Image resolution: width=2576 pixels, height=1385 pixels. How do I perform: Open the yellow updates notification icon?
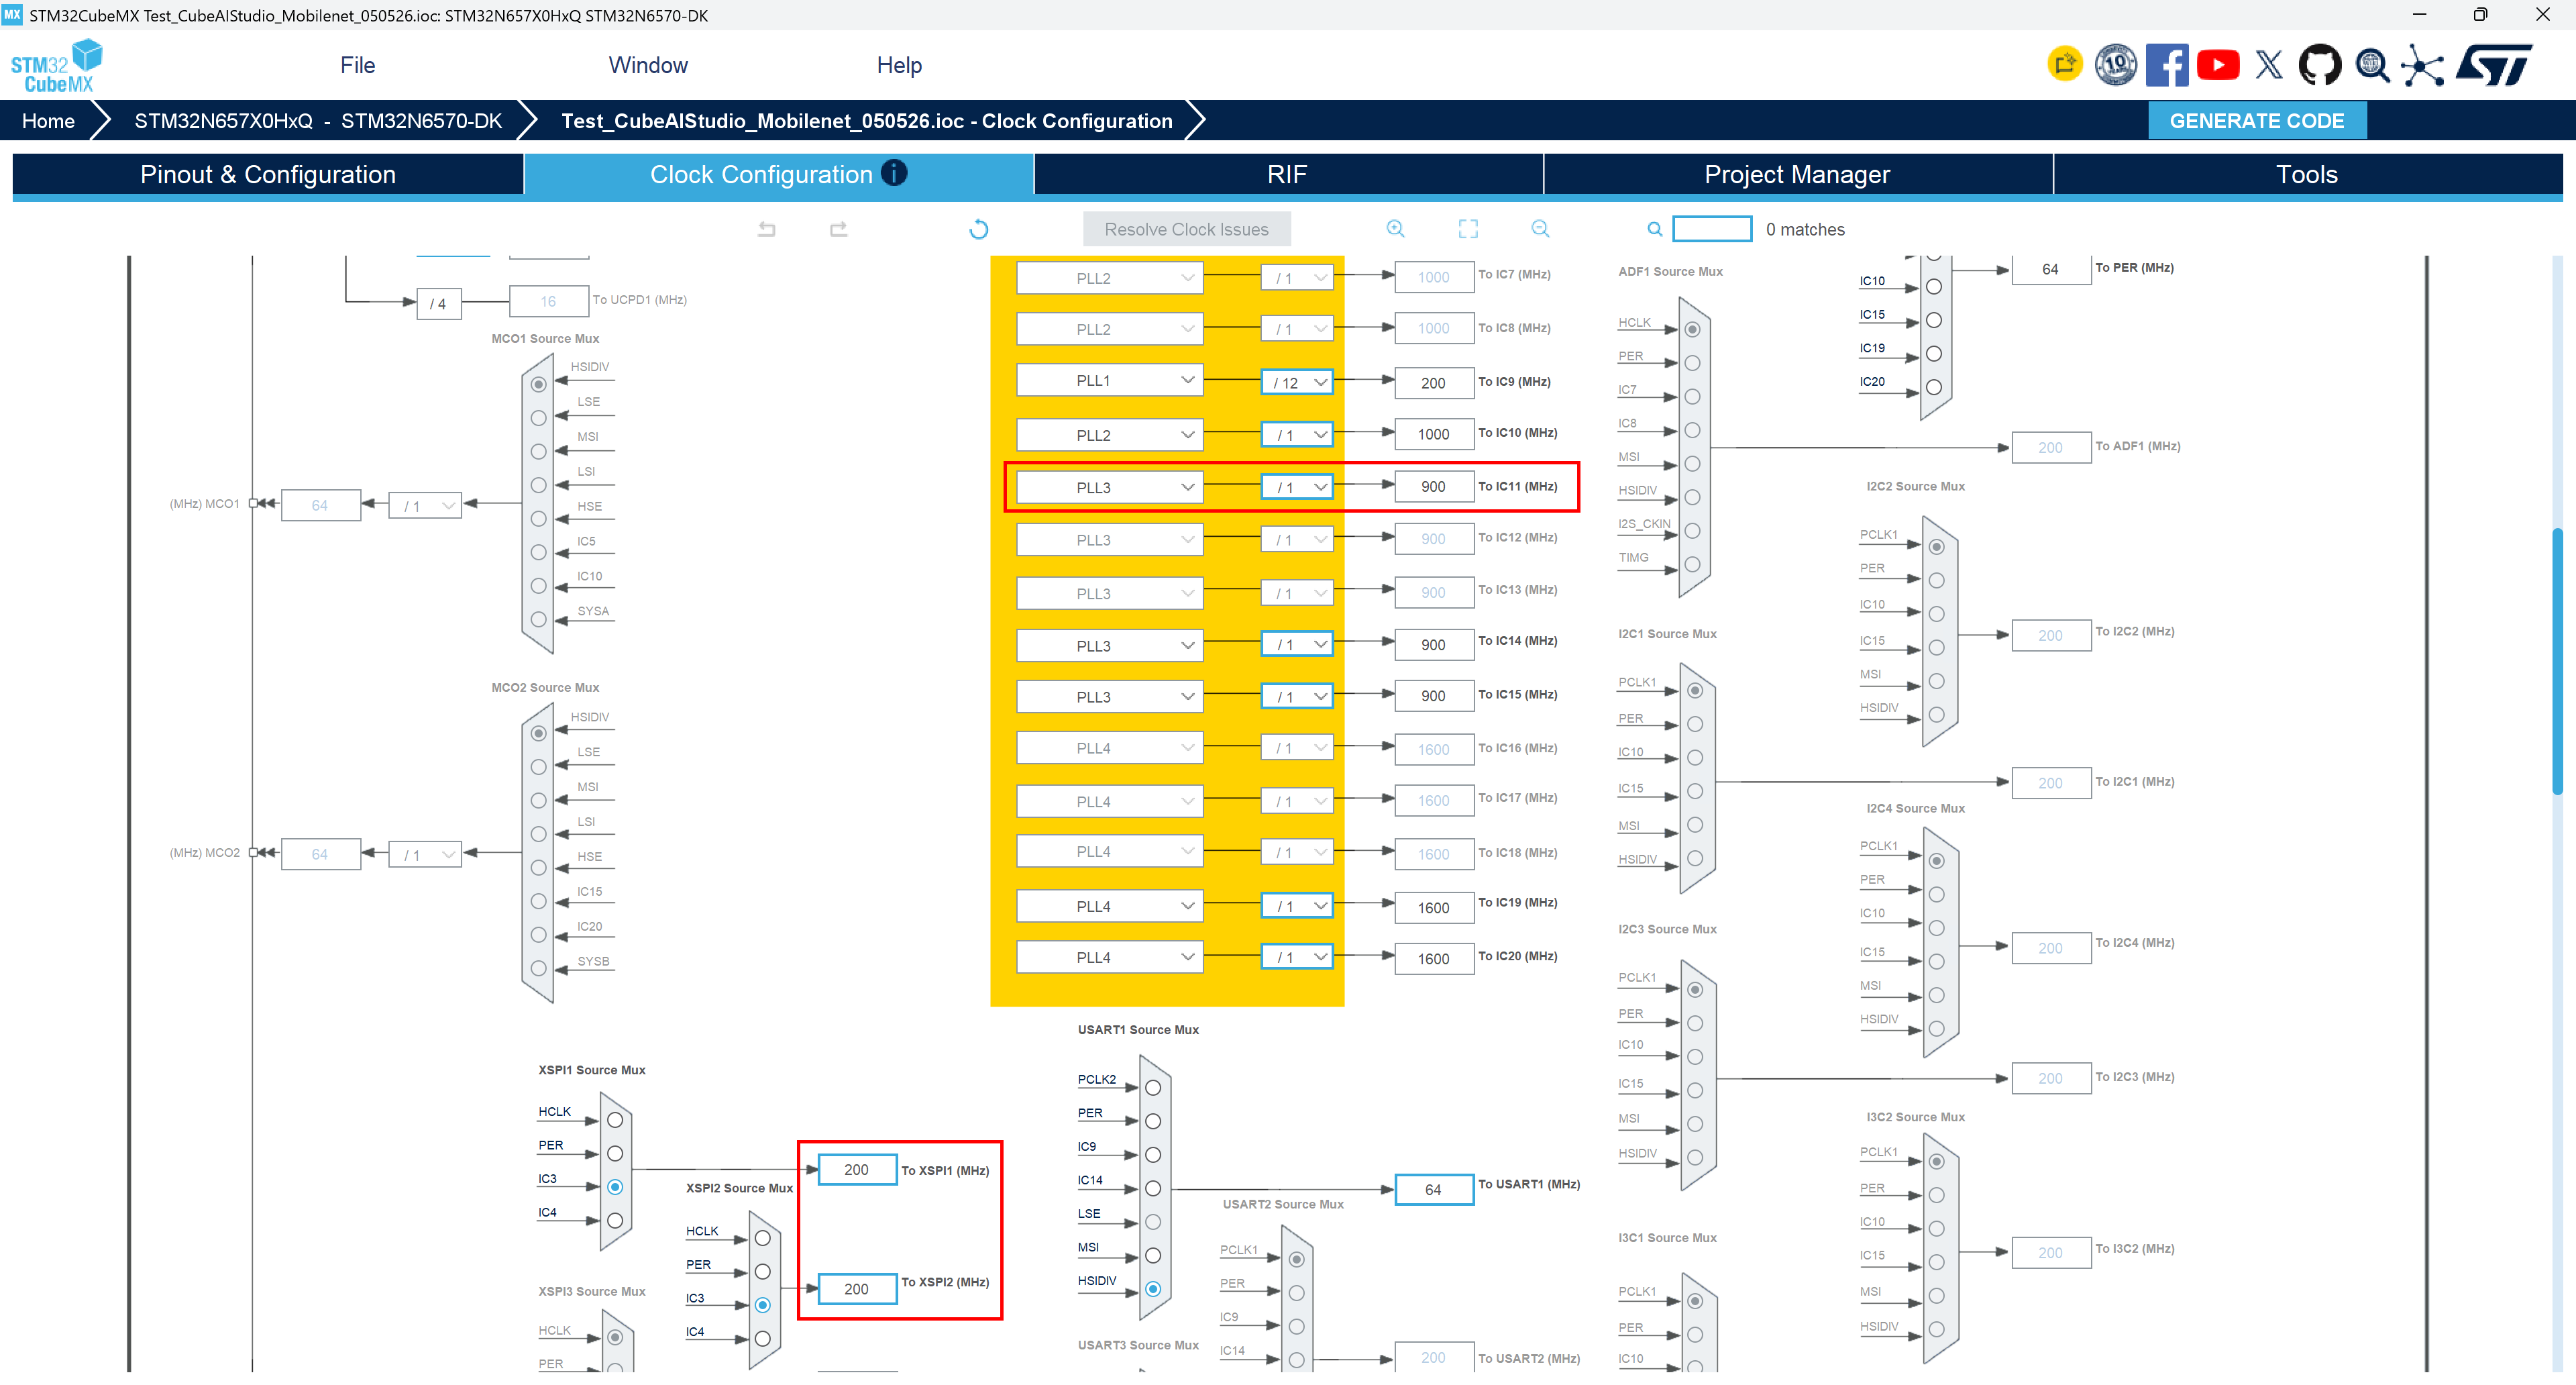pyautogui.click(x=2065, y=65)
